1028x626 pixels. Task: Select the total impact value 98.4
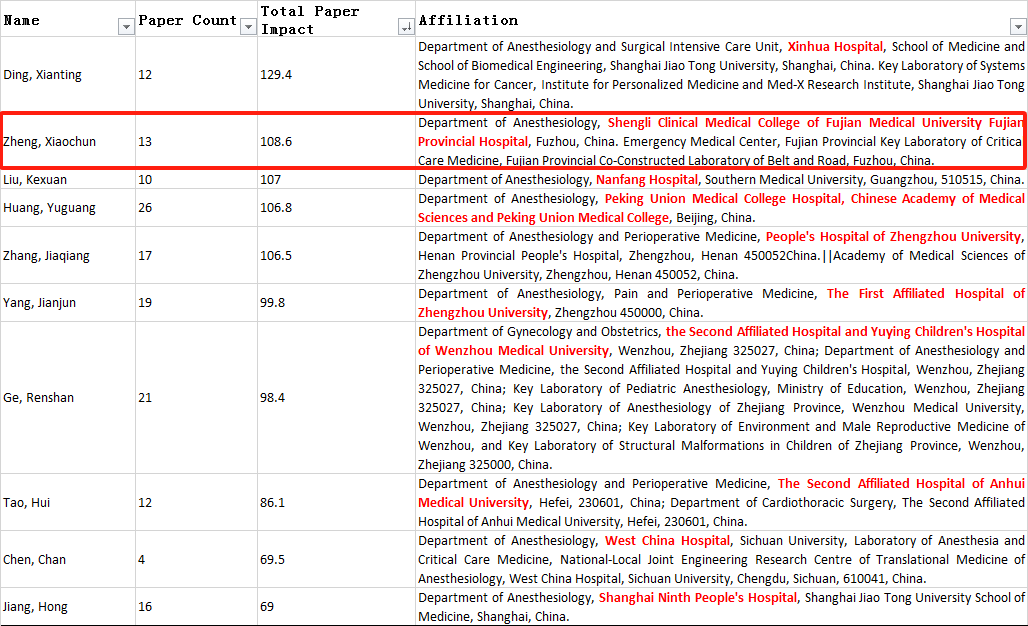click(x=273, y=398)
